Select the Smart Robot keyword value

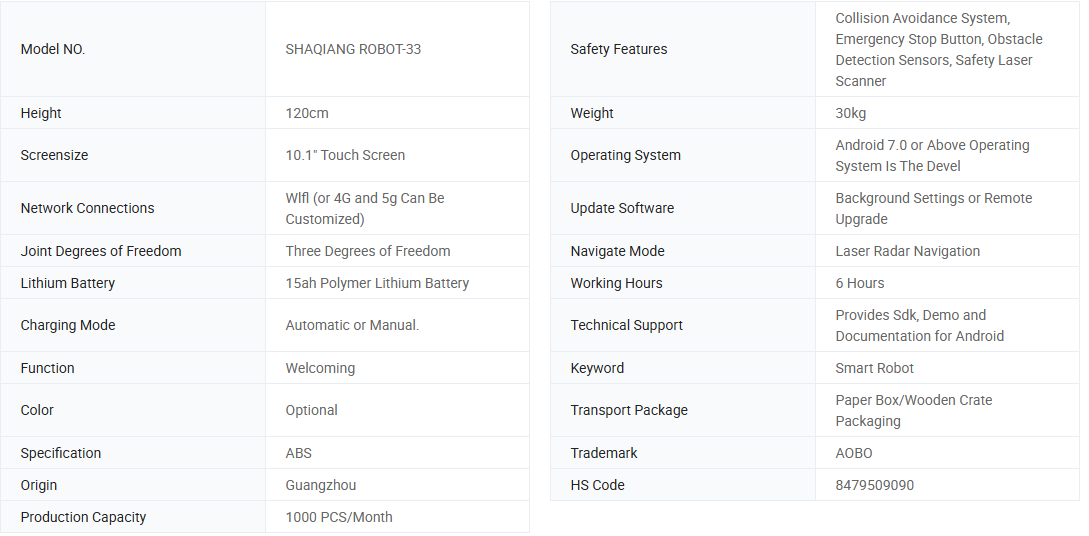875,368
